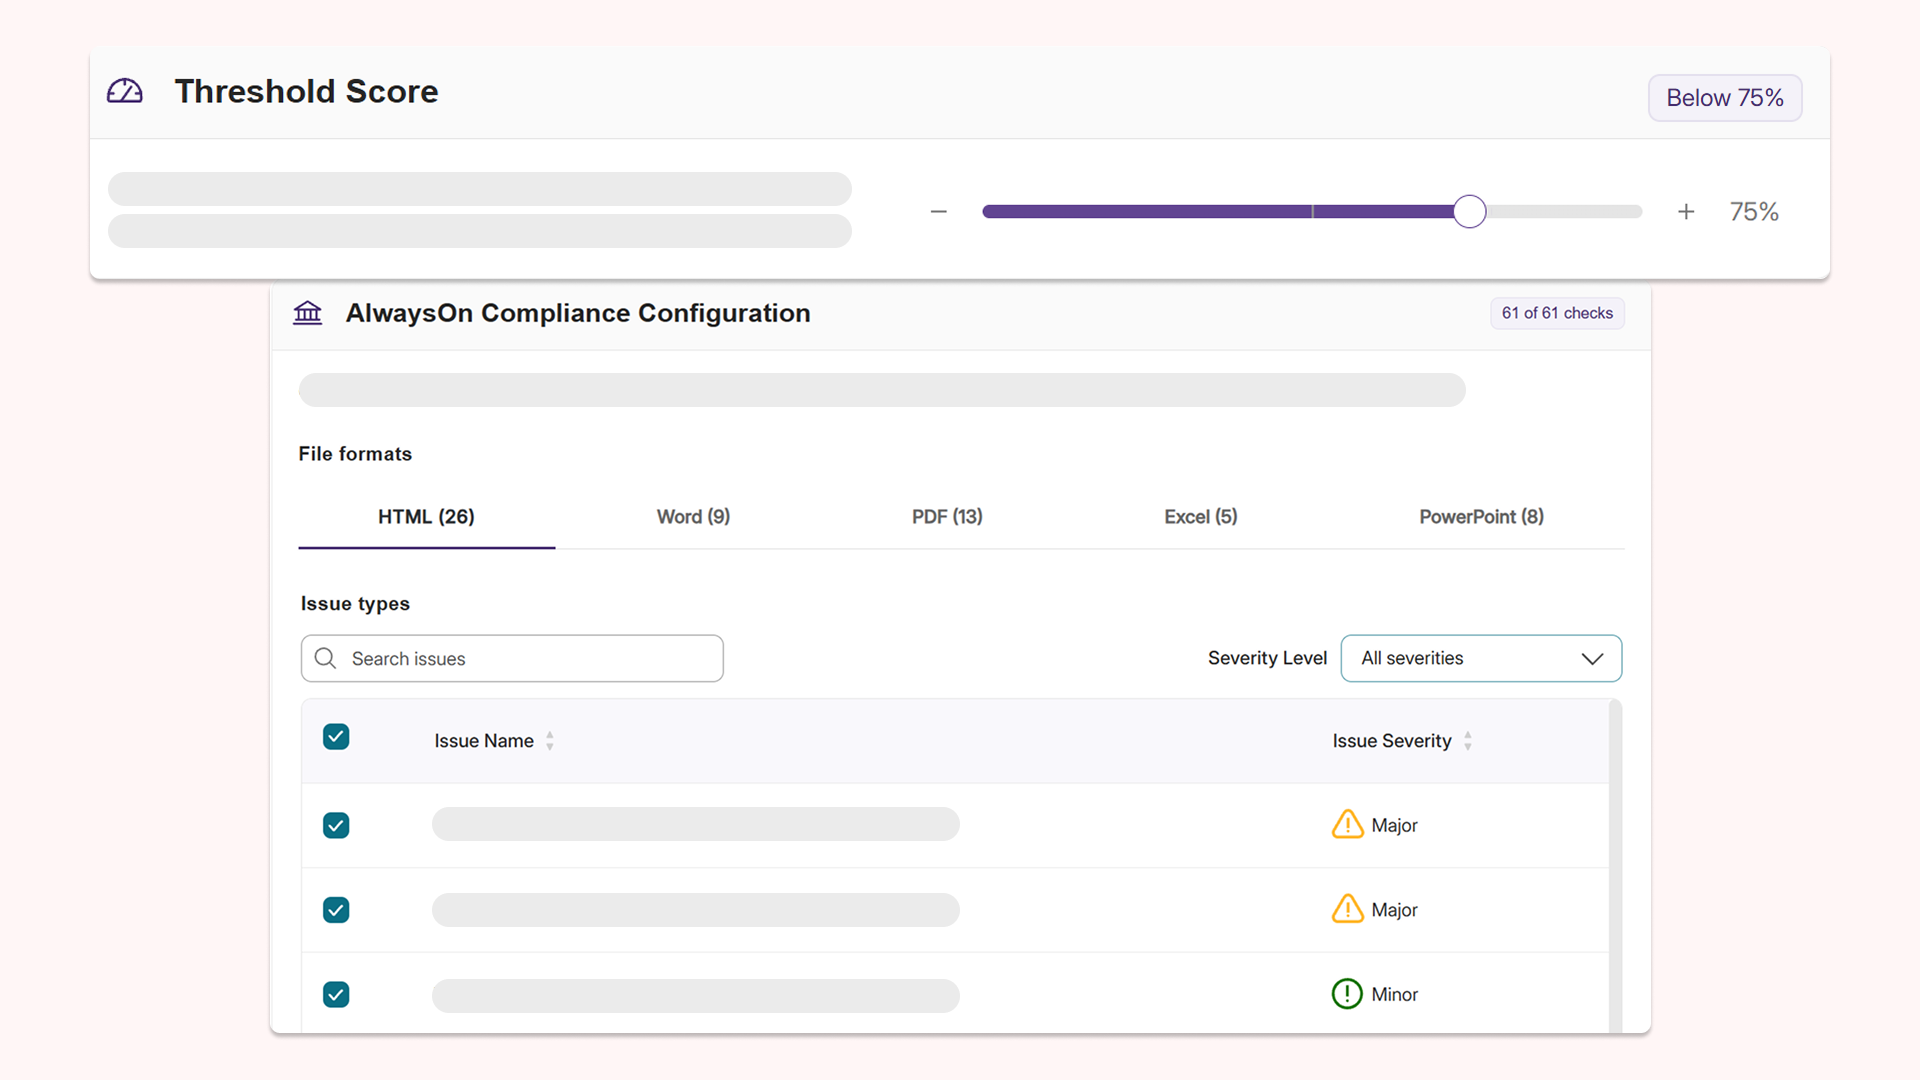Click the search magnifier icon
The height and width of the screenshot is (1080, 1920).
click(325, 658)
